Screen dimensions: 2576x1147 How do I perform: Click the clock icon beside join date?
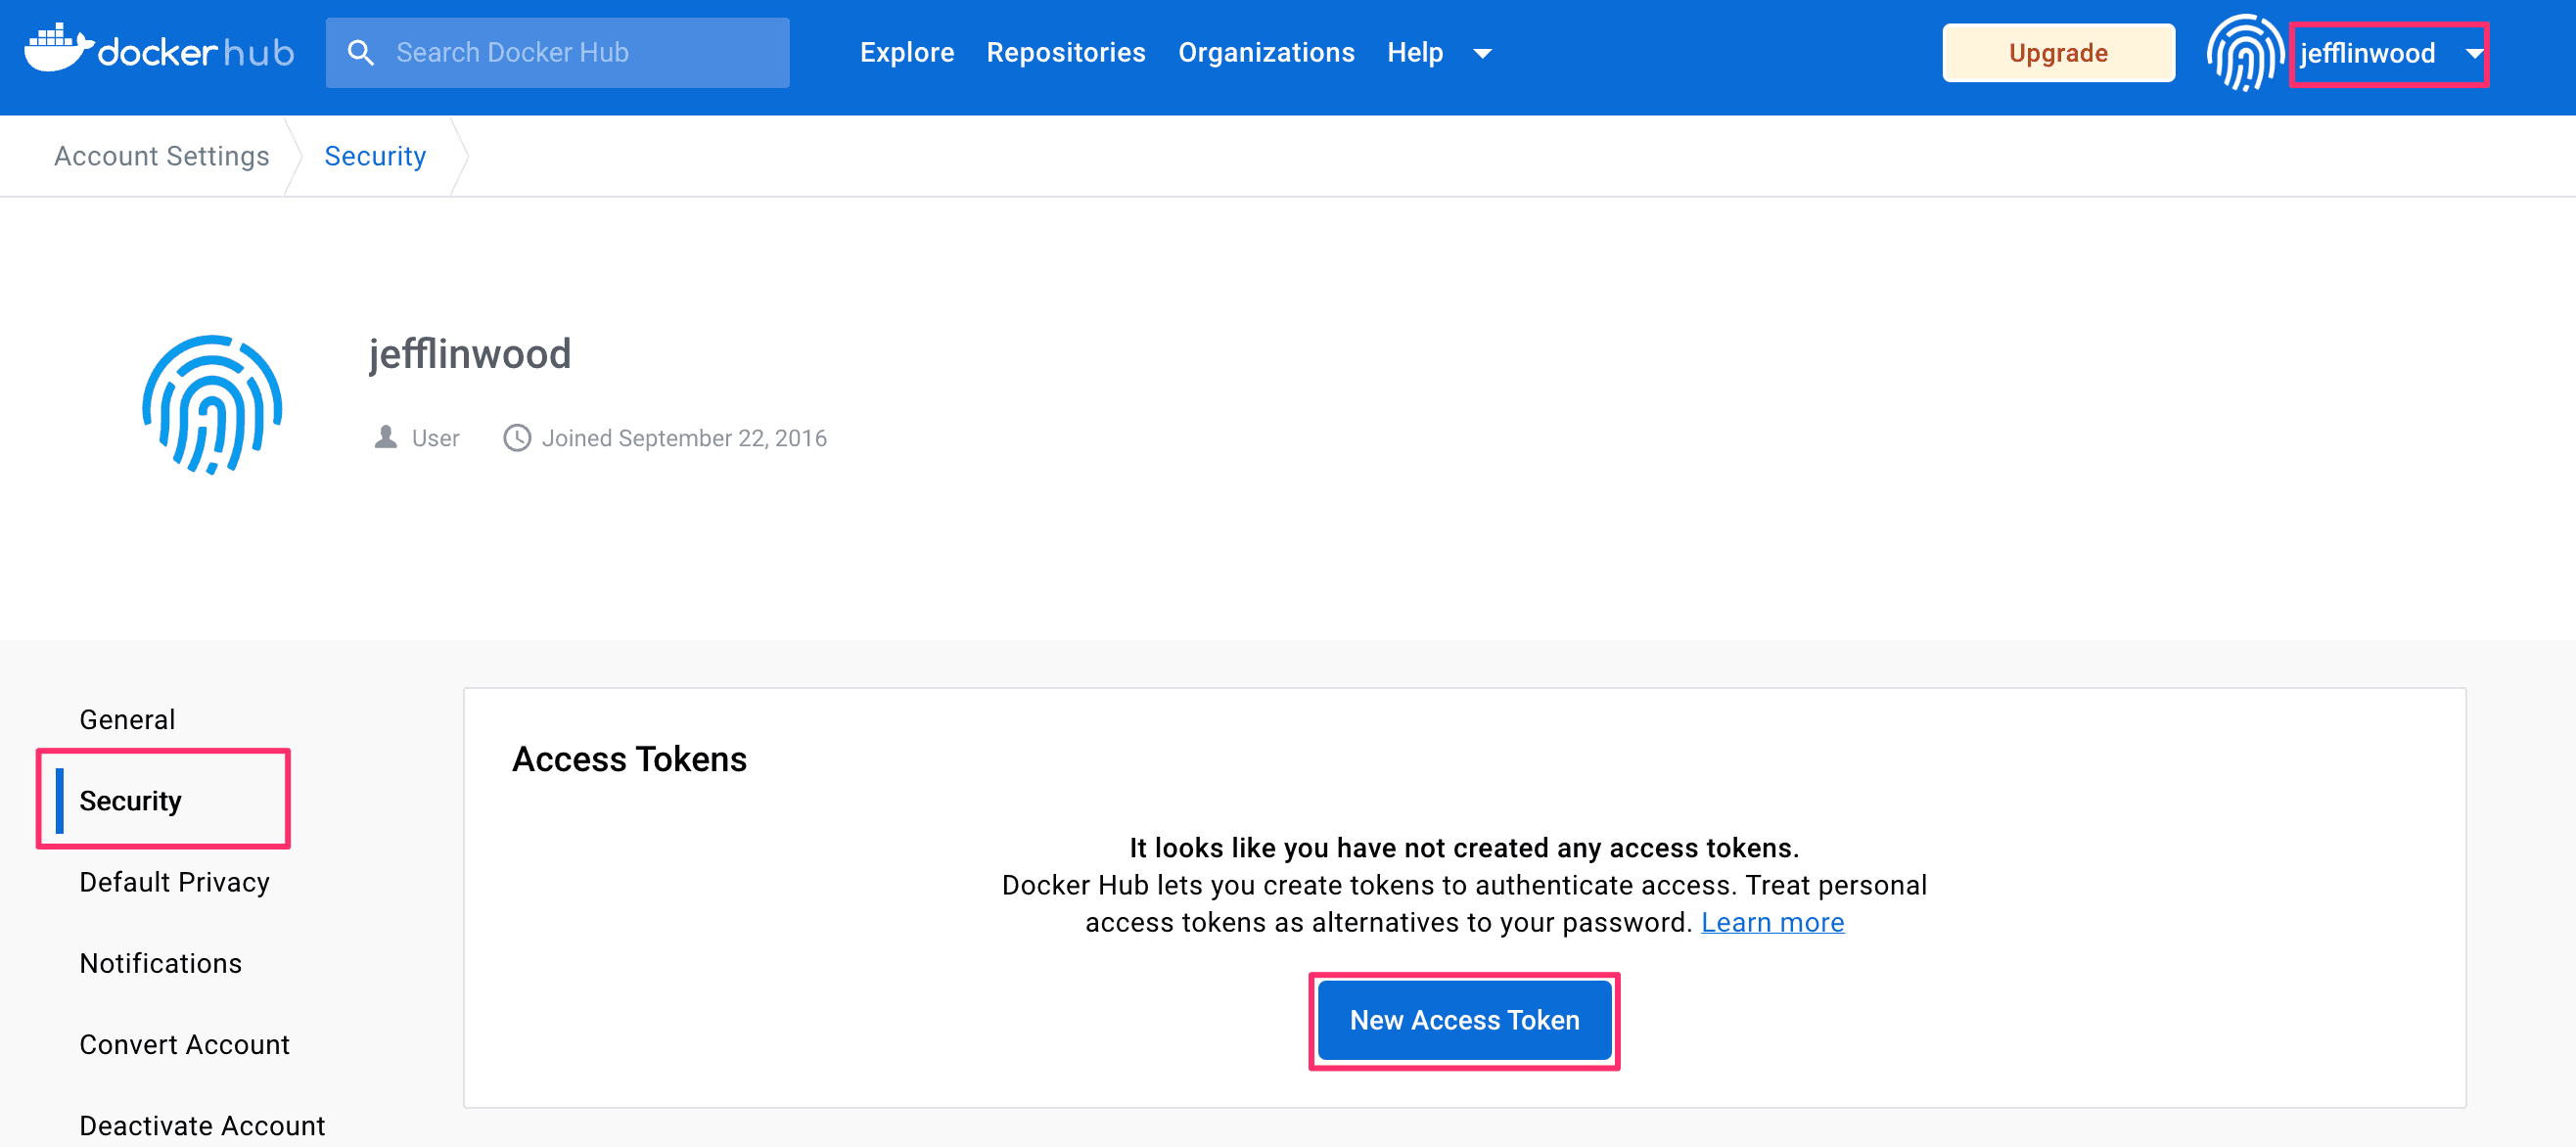516,438
